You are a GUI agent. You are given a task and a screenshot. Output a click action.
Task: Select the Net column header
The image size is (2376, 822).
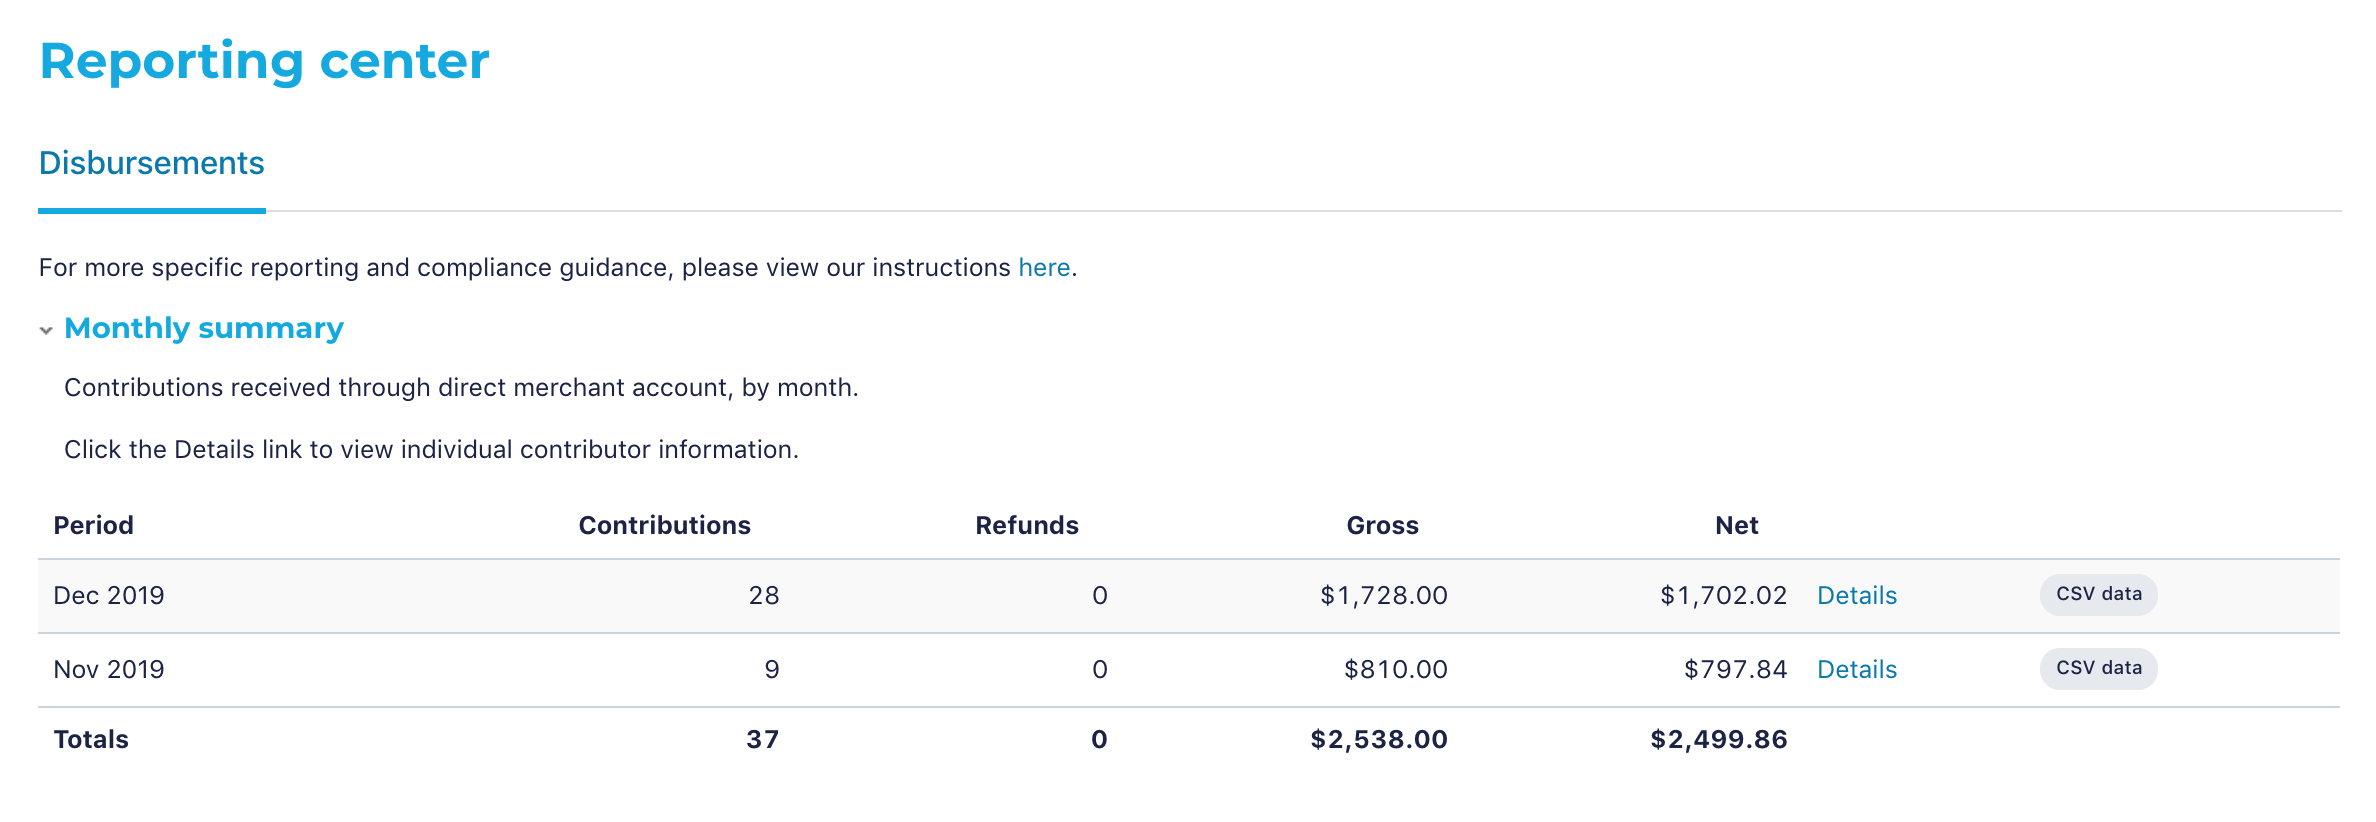click(x=1737, y=525)
